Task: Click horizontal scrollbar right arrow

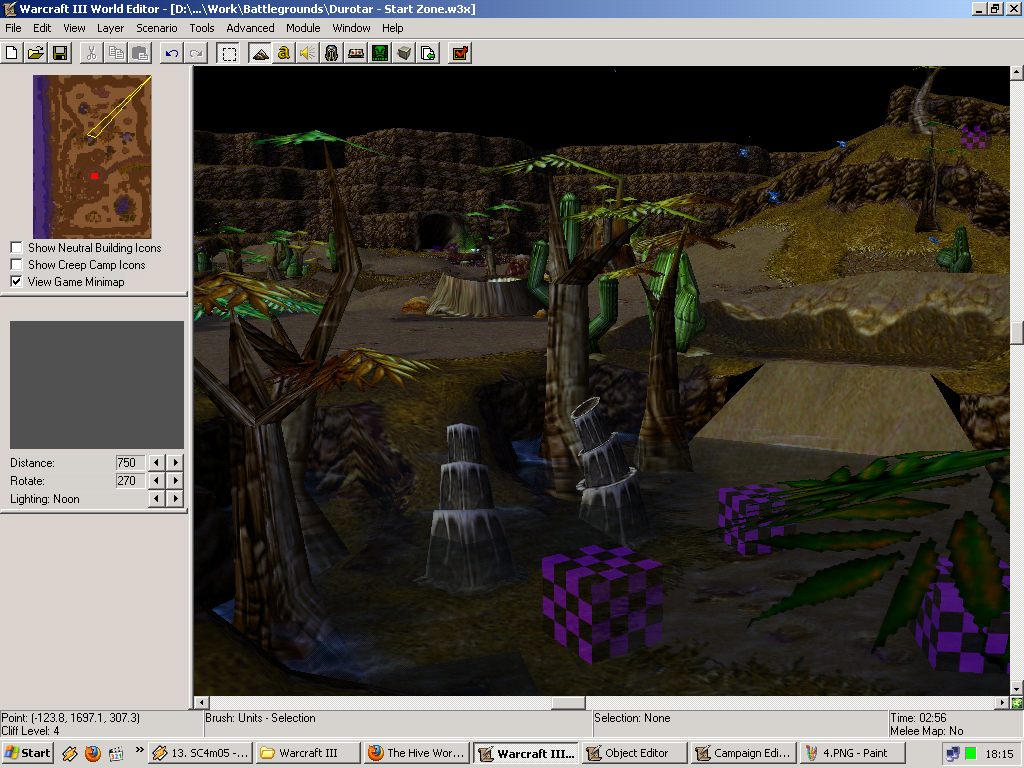Action: click(x=1002, y=703)
